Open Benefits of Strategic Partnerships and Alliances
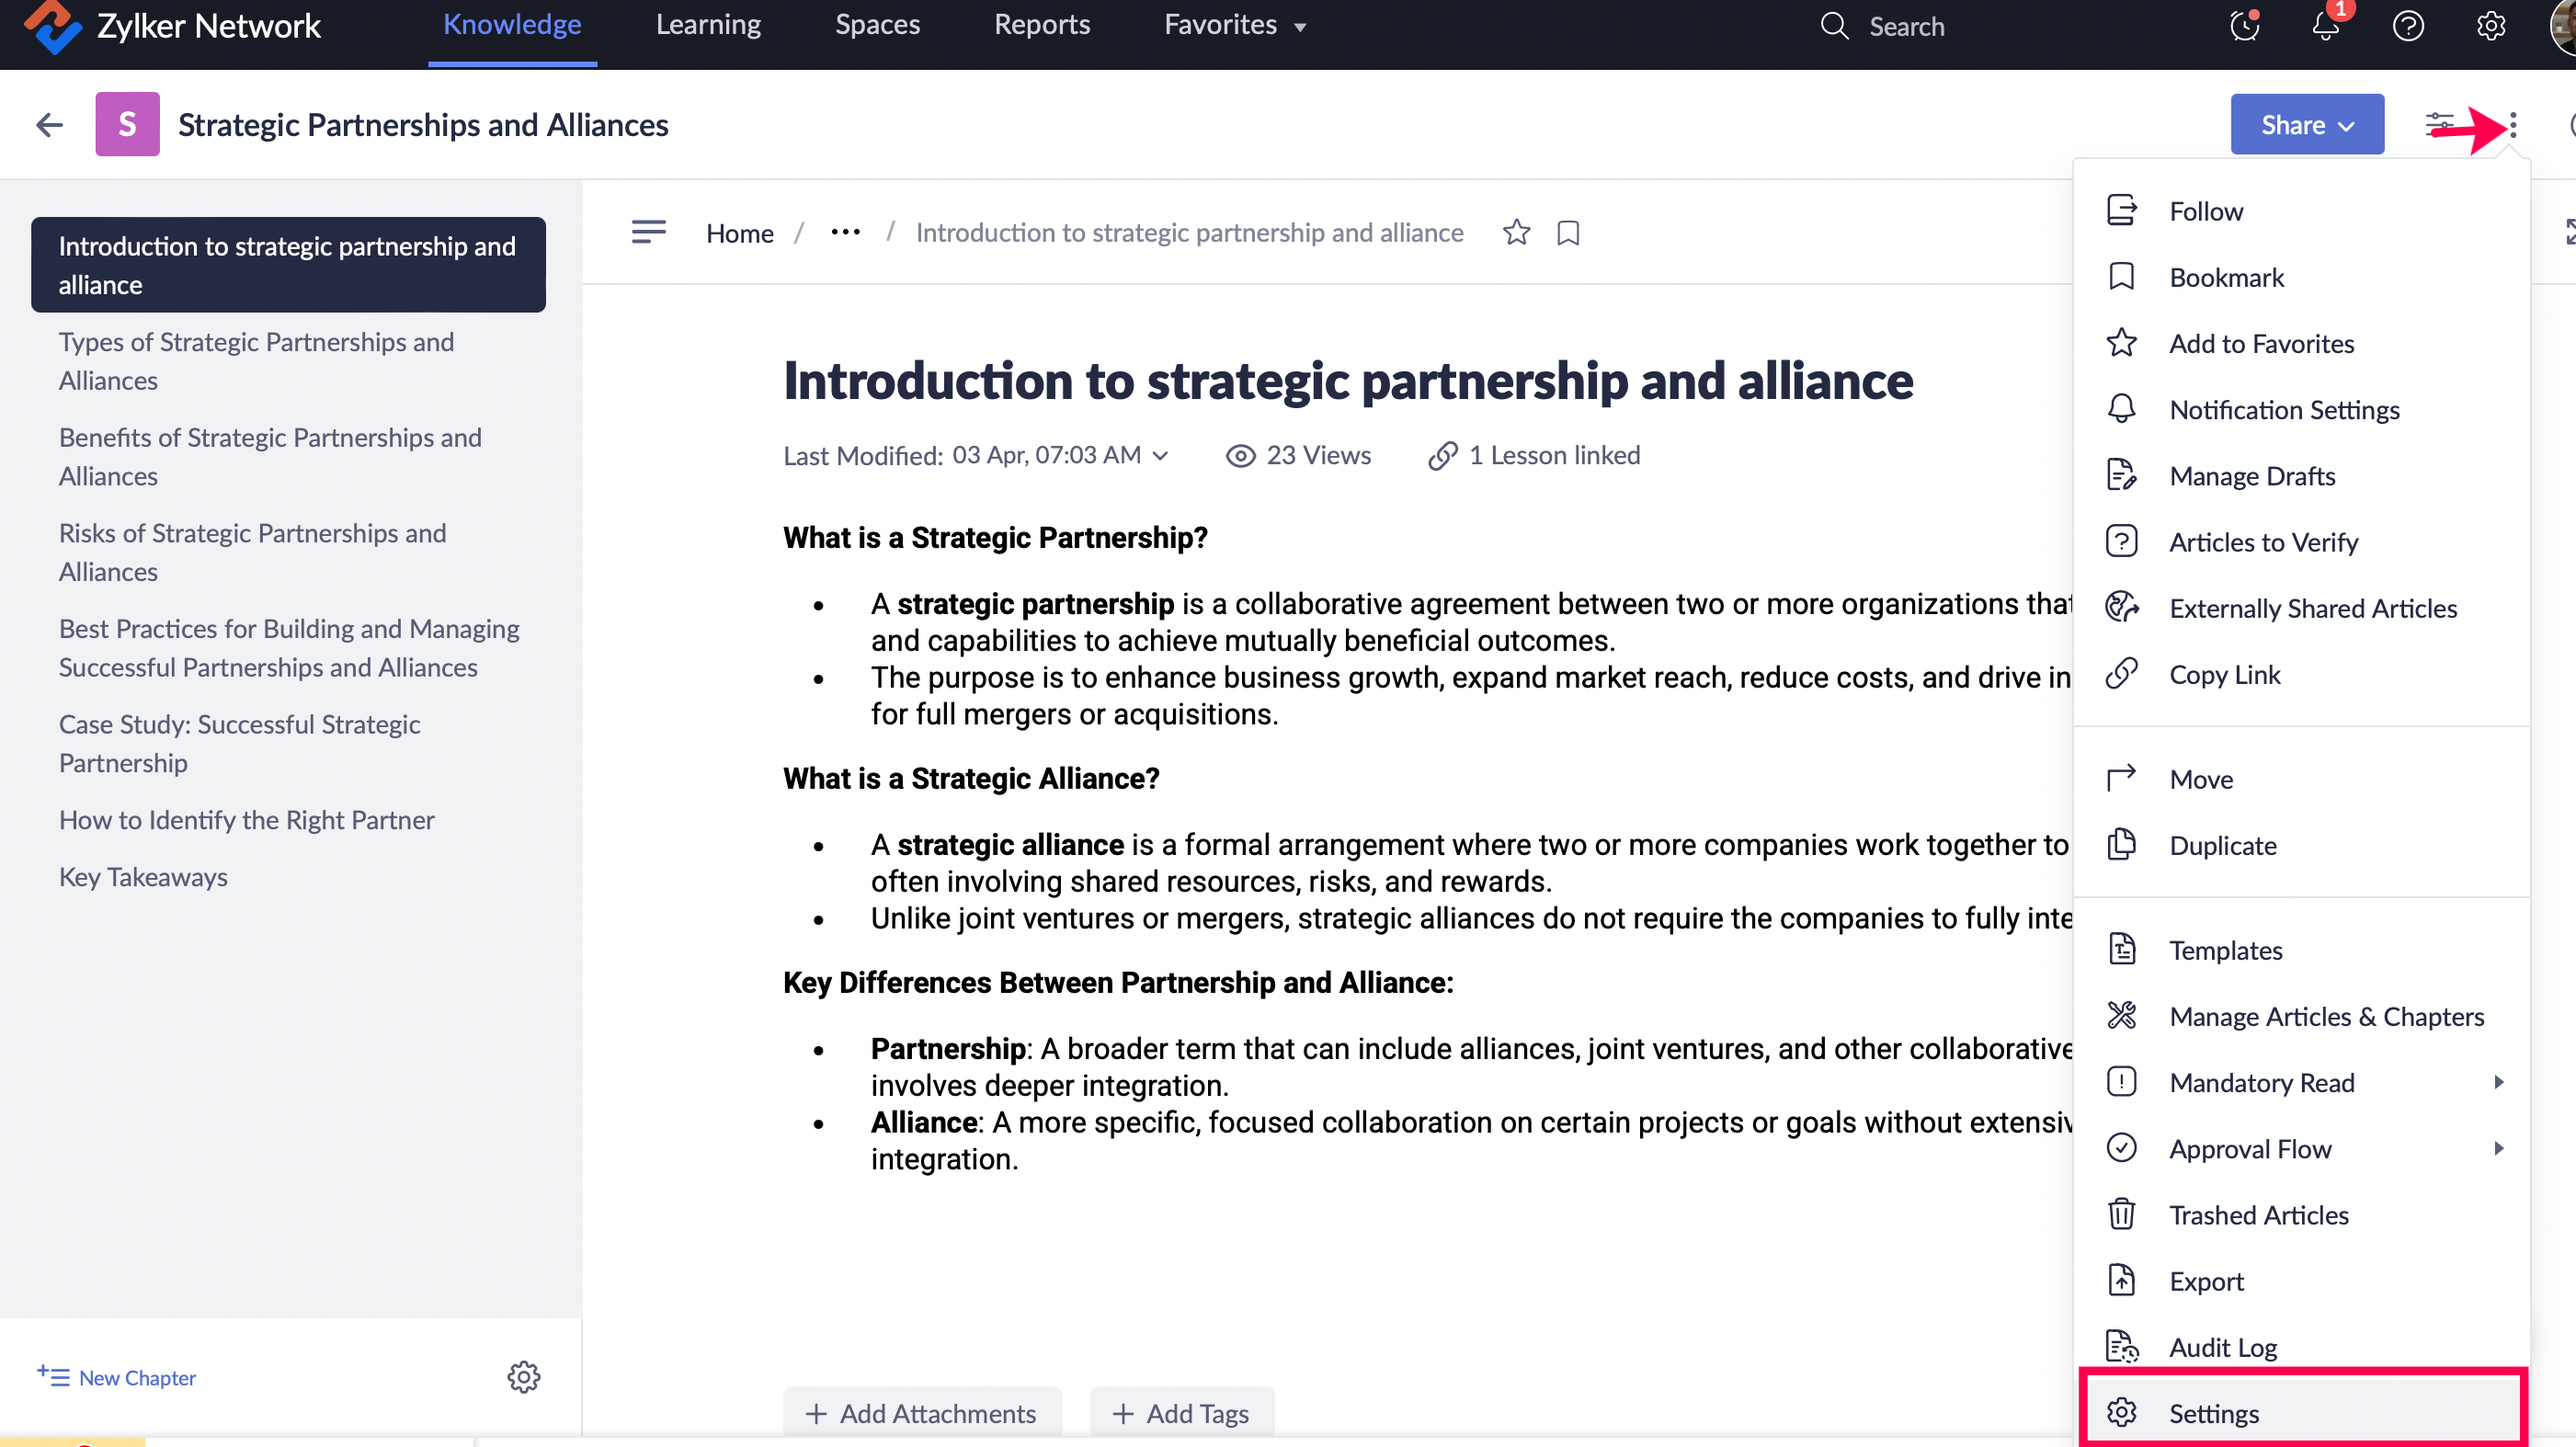This screenshot has width=2576, height=1447. click(270, 457)
